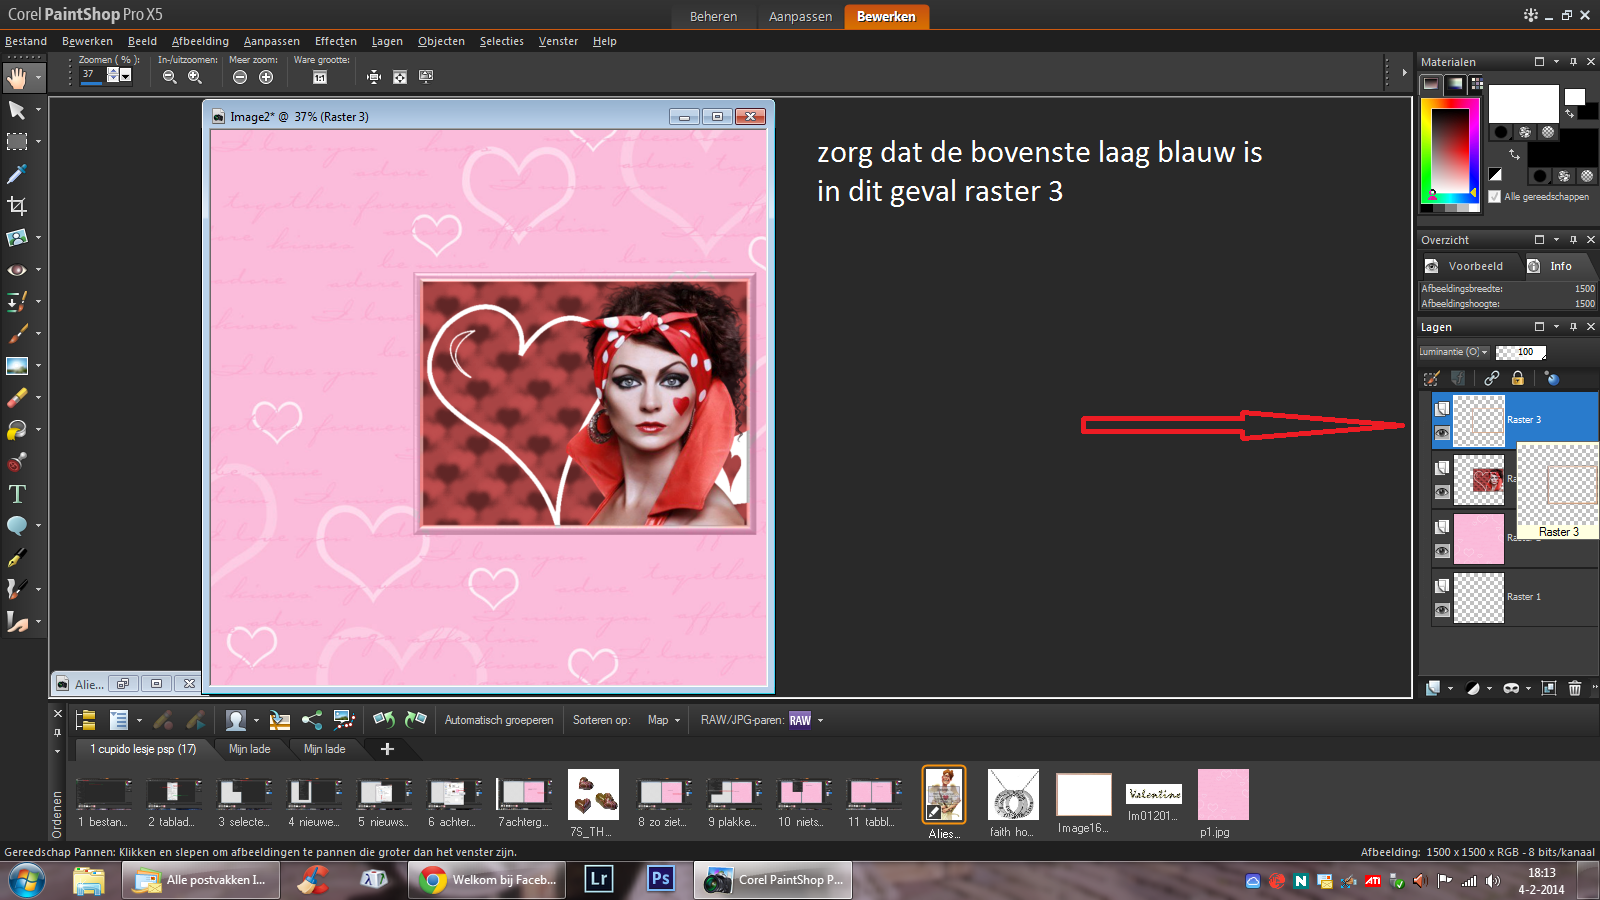Select the Red Eye tool
This screenshot has width=1600, height=900.
click(x=17, y=270)
